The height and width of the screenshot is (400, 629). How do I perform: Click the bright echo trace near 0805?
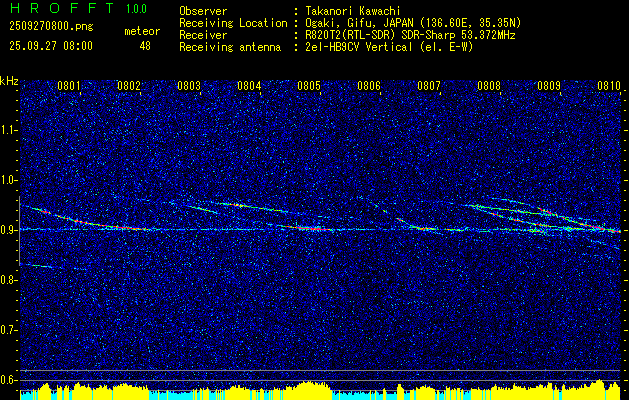click(x=309, y=228)
